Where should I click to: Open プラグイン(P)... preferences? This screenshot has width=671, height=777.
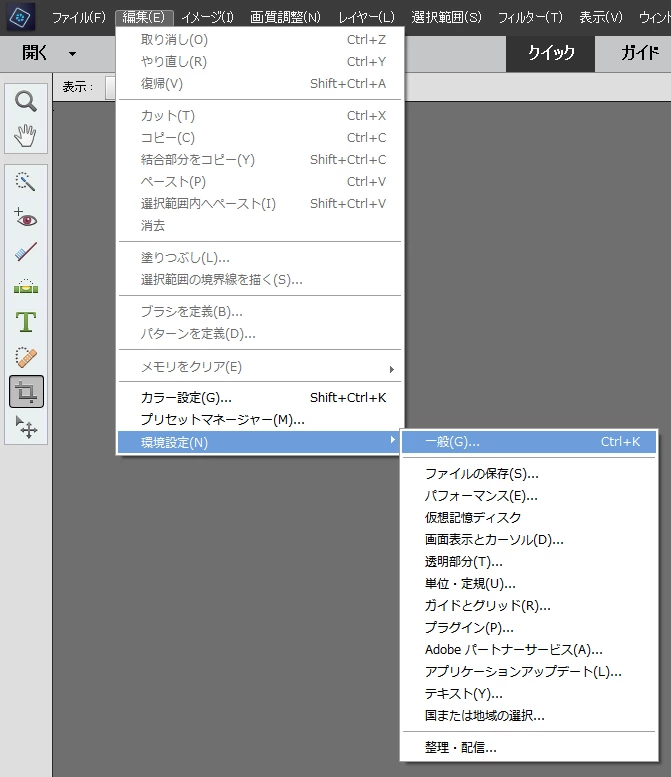pos(529,627)
